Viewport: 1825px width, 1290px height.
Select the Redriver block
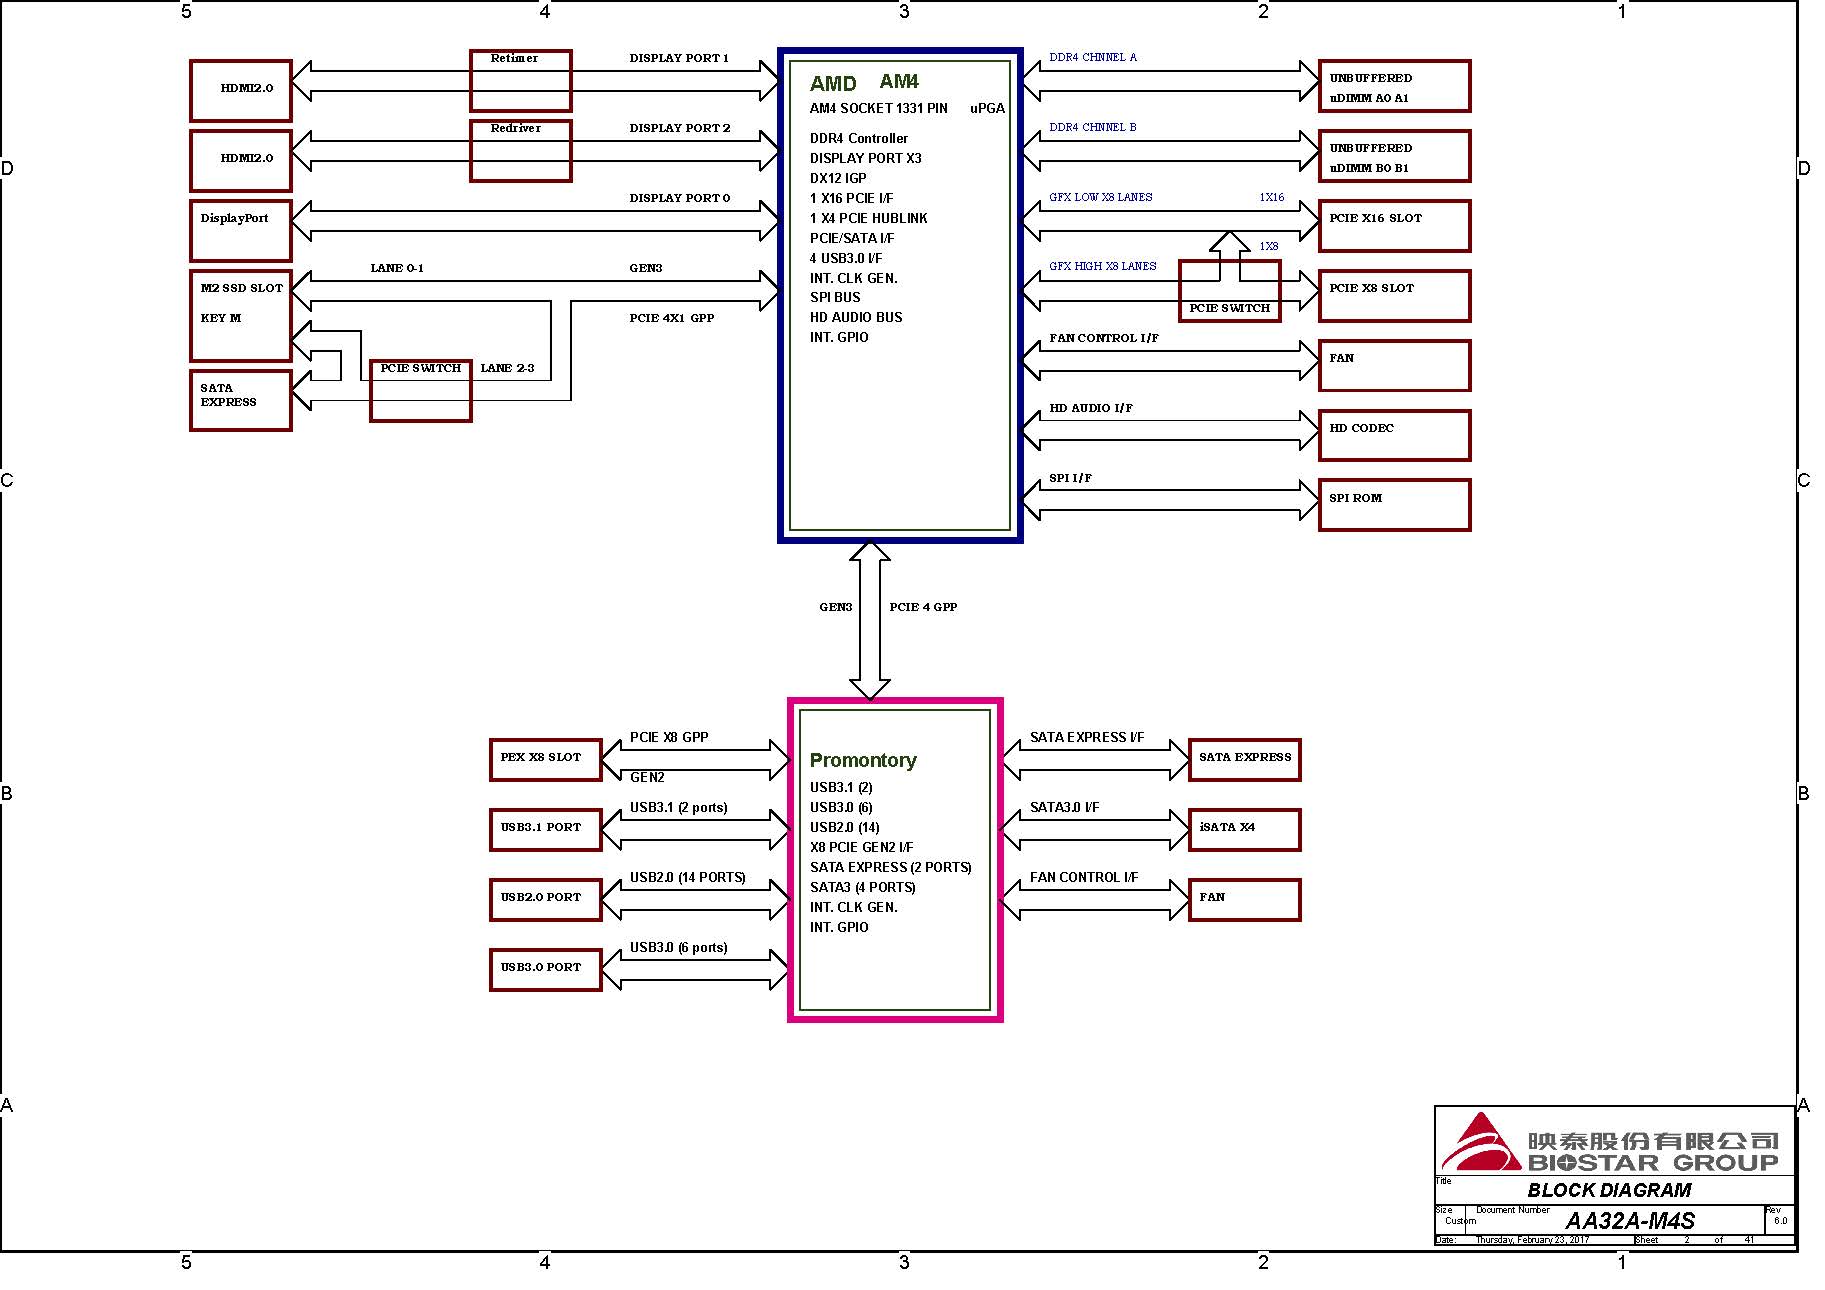click(x=521, y=151)
